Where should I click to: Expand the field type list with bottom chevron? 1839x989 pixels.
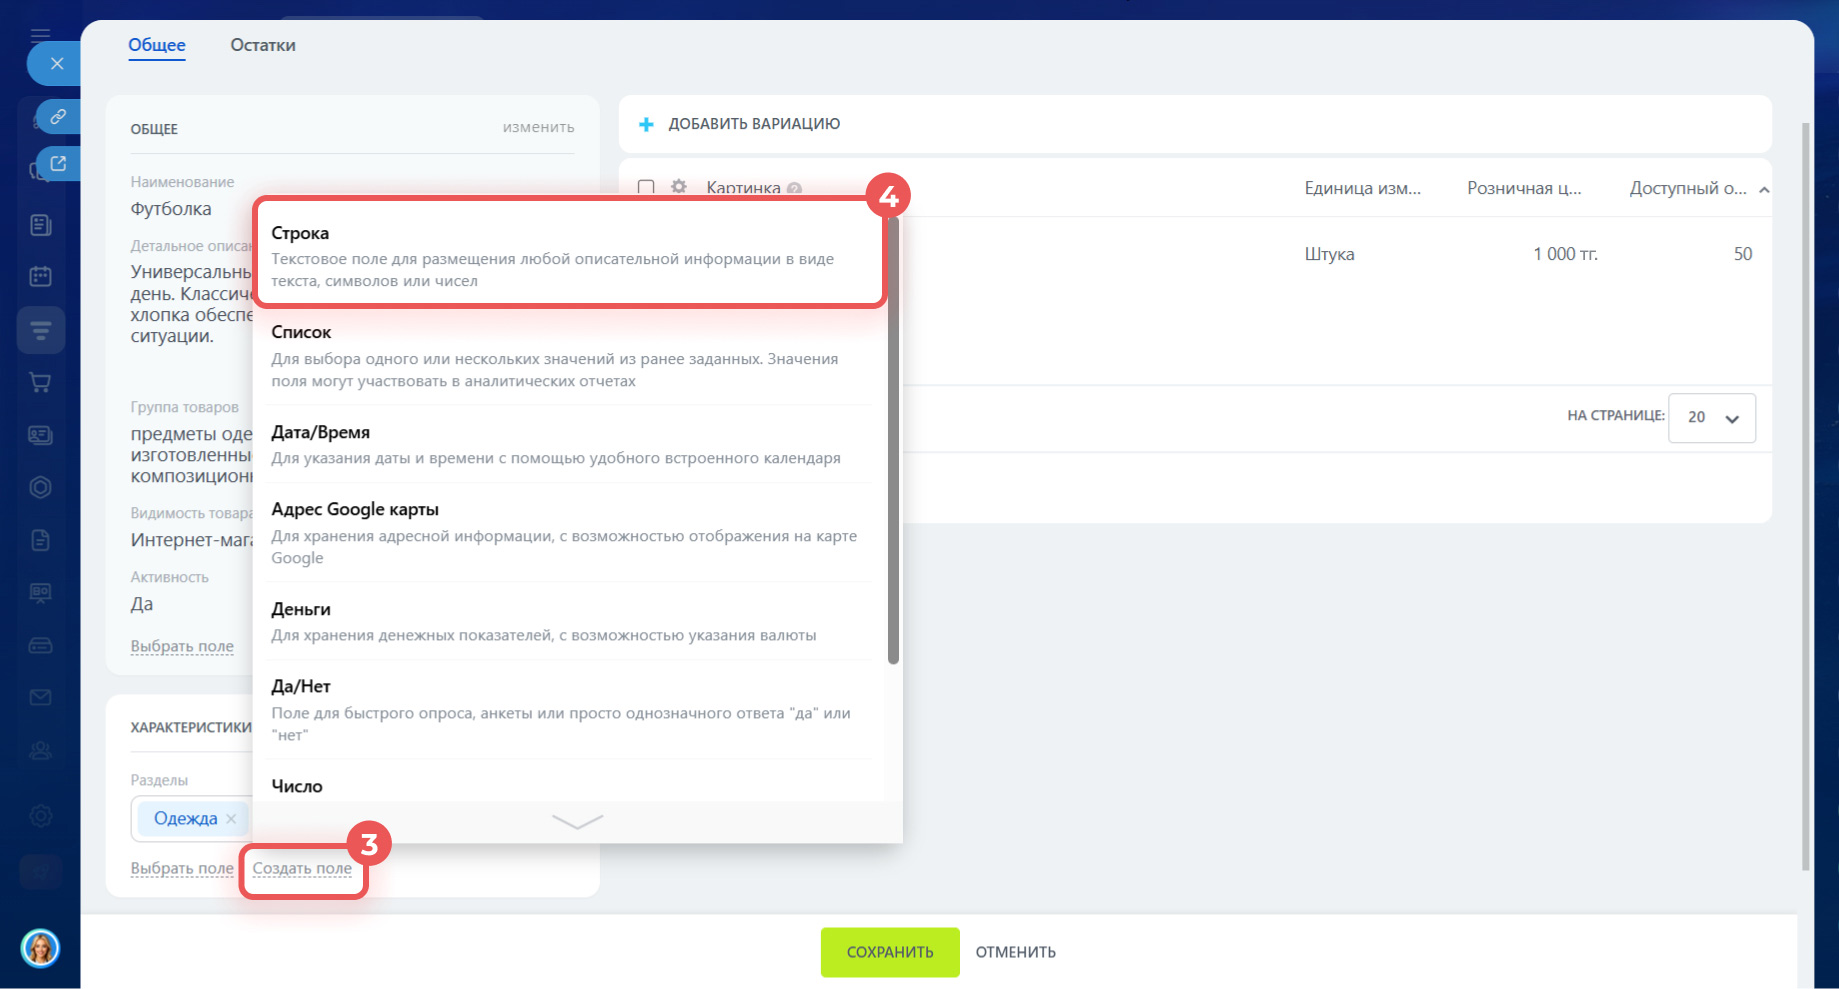coord(577,822)
